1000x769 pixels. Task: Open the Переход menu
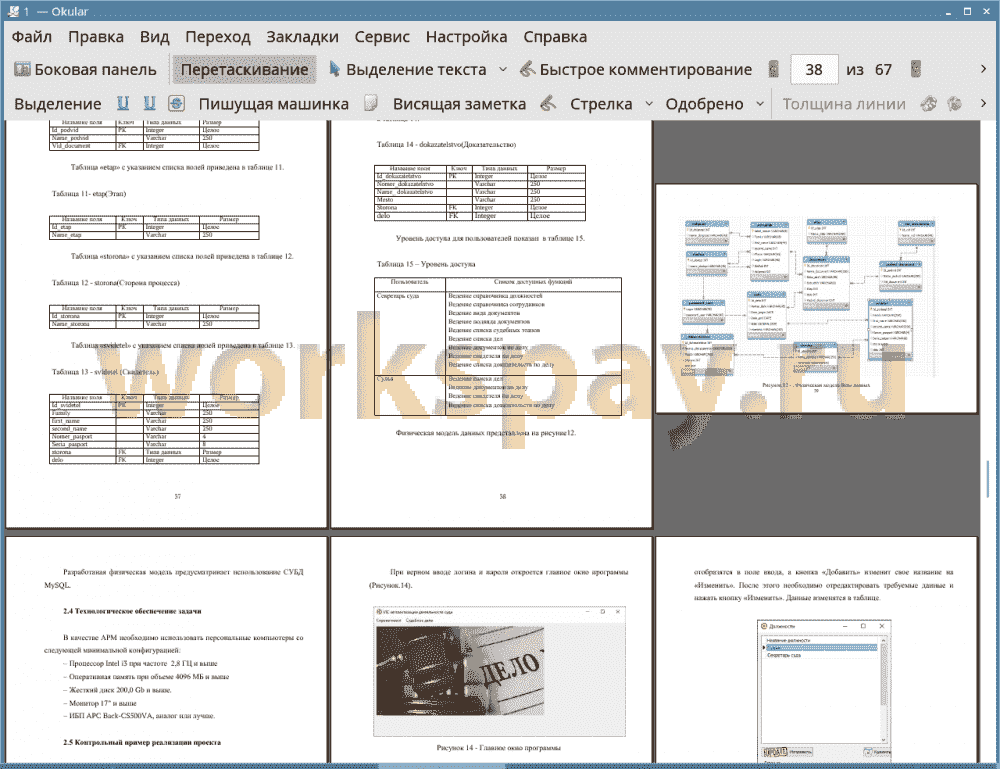pyautogui.click(x=217, y=37)
